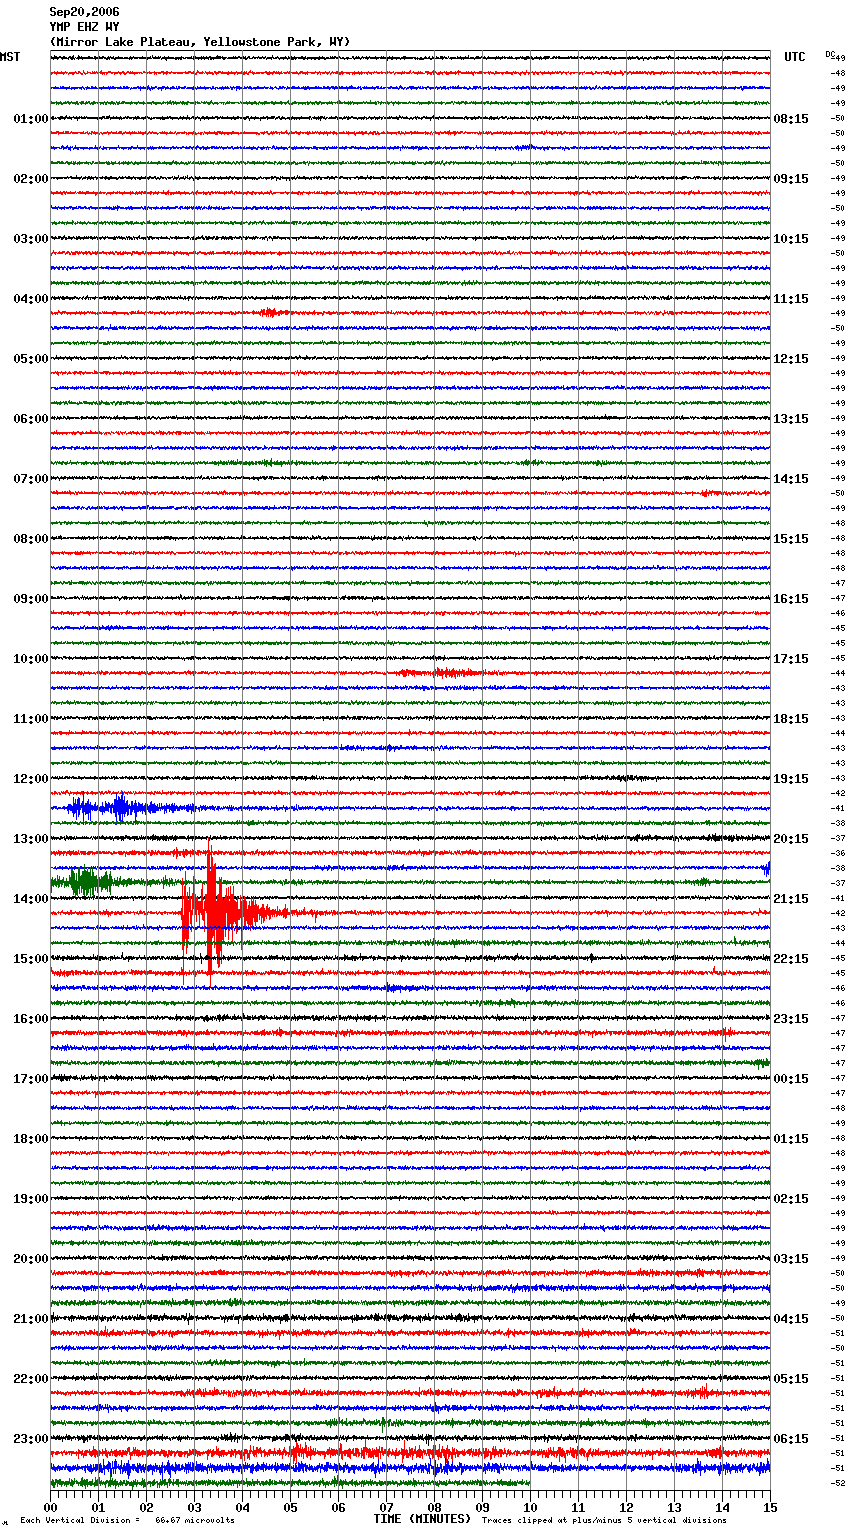Click the 05:15 UTC time label
Image resolution: width=850 pixels, height=1534 pixels.
pos(791,1379)
